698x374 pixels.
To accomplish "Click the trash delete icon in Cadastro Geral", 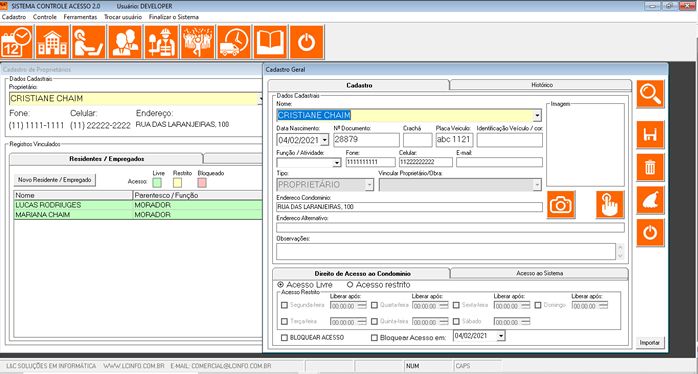I will pos(650,167).
